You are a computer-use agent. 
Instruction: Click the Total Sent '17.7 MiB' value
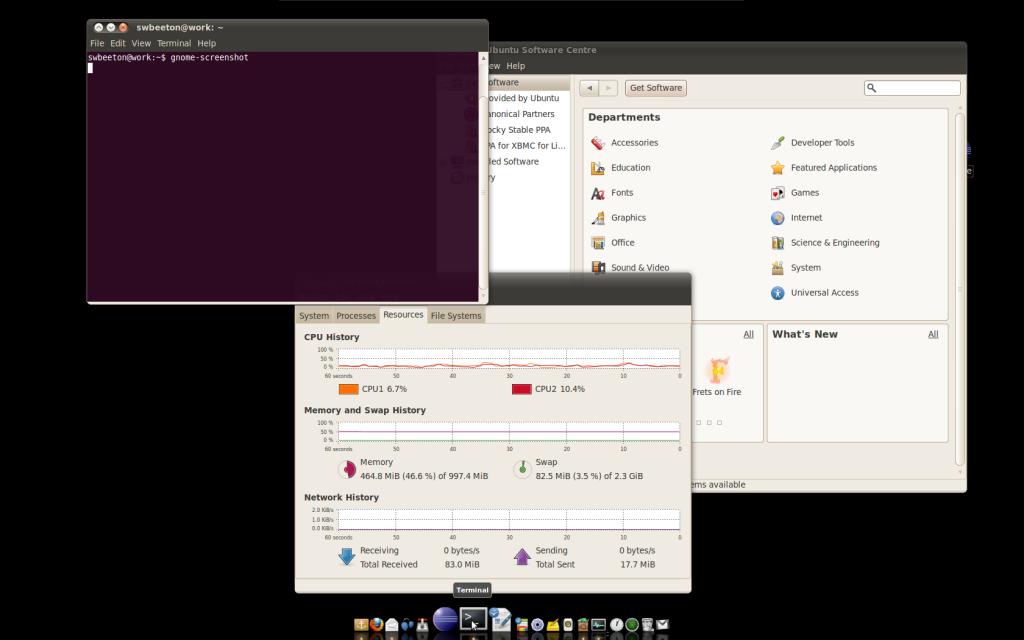pos(637,565)
